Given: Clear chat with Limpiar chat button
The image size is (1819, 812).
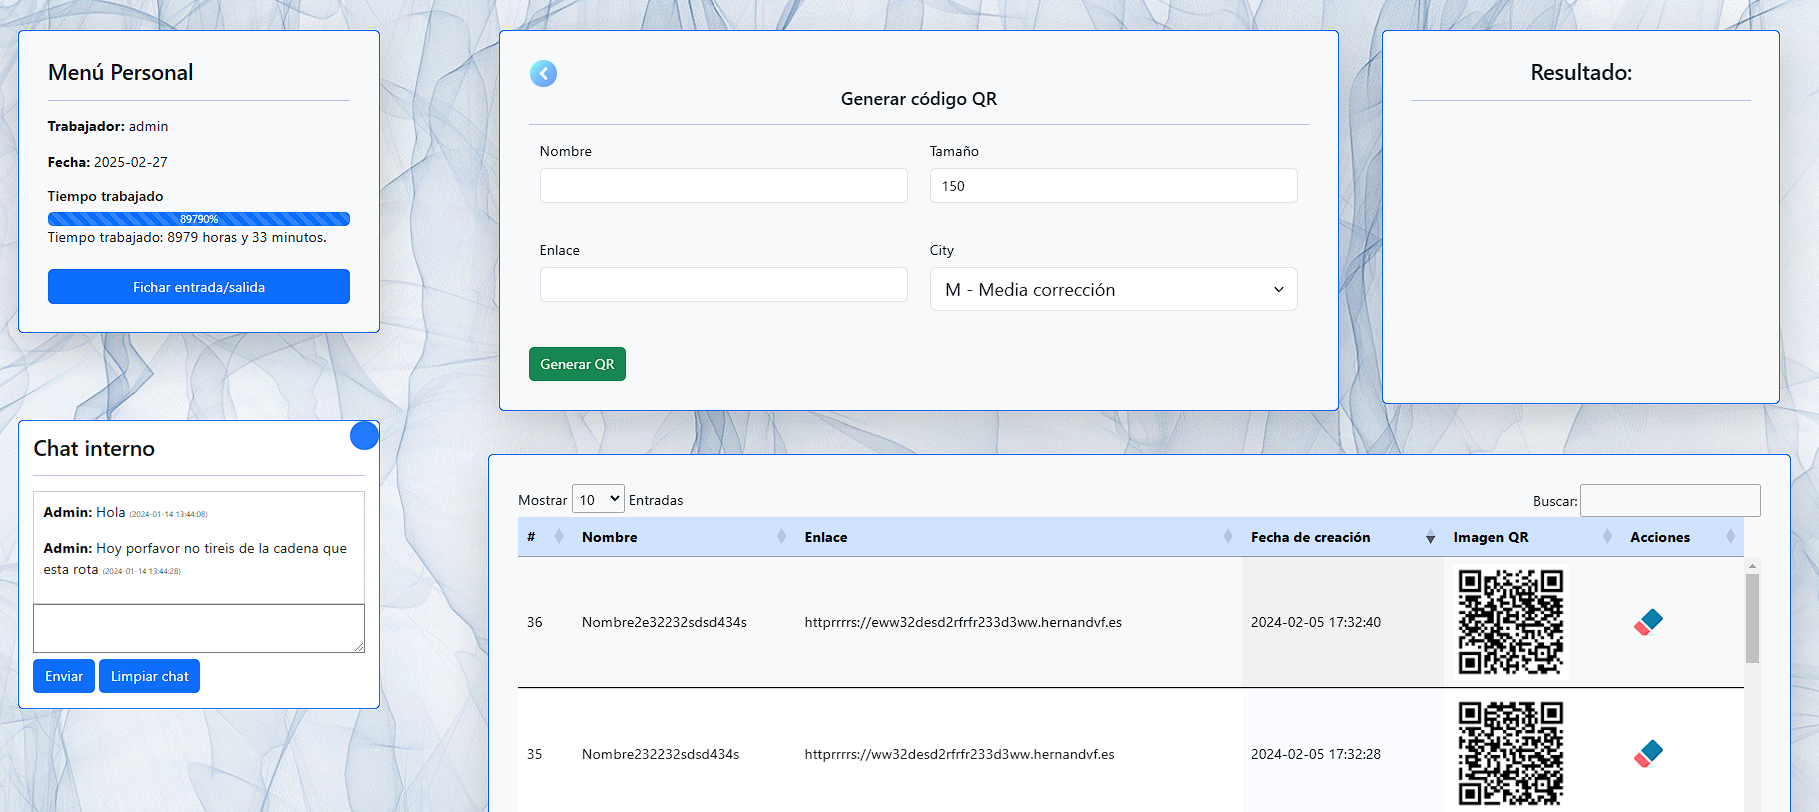Looking at the screenshot, I should tap(149, 676).
